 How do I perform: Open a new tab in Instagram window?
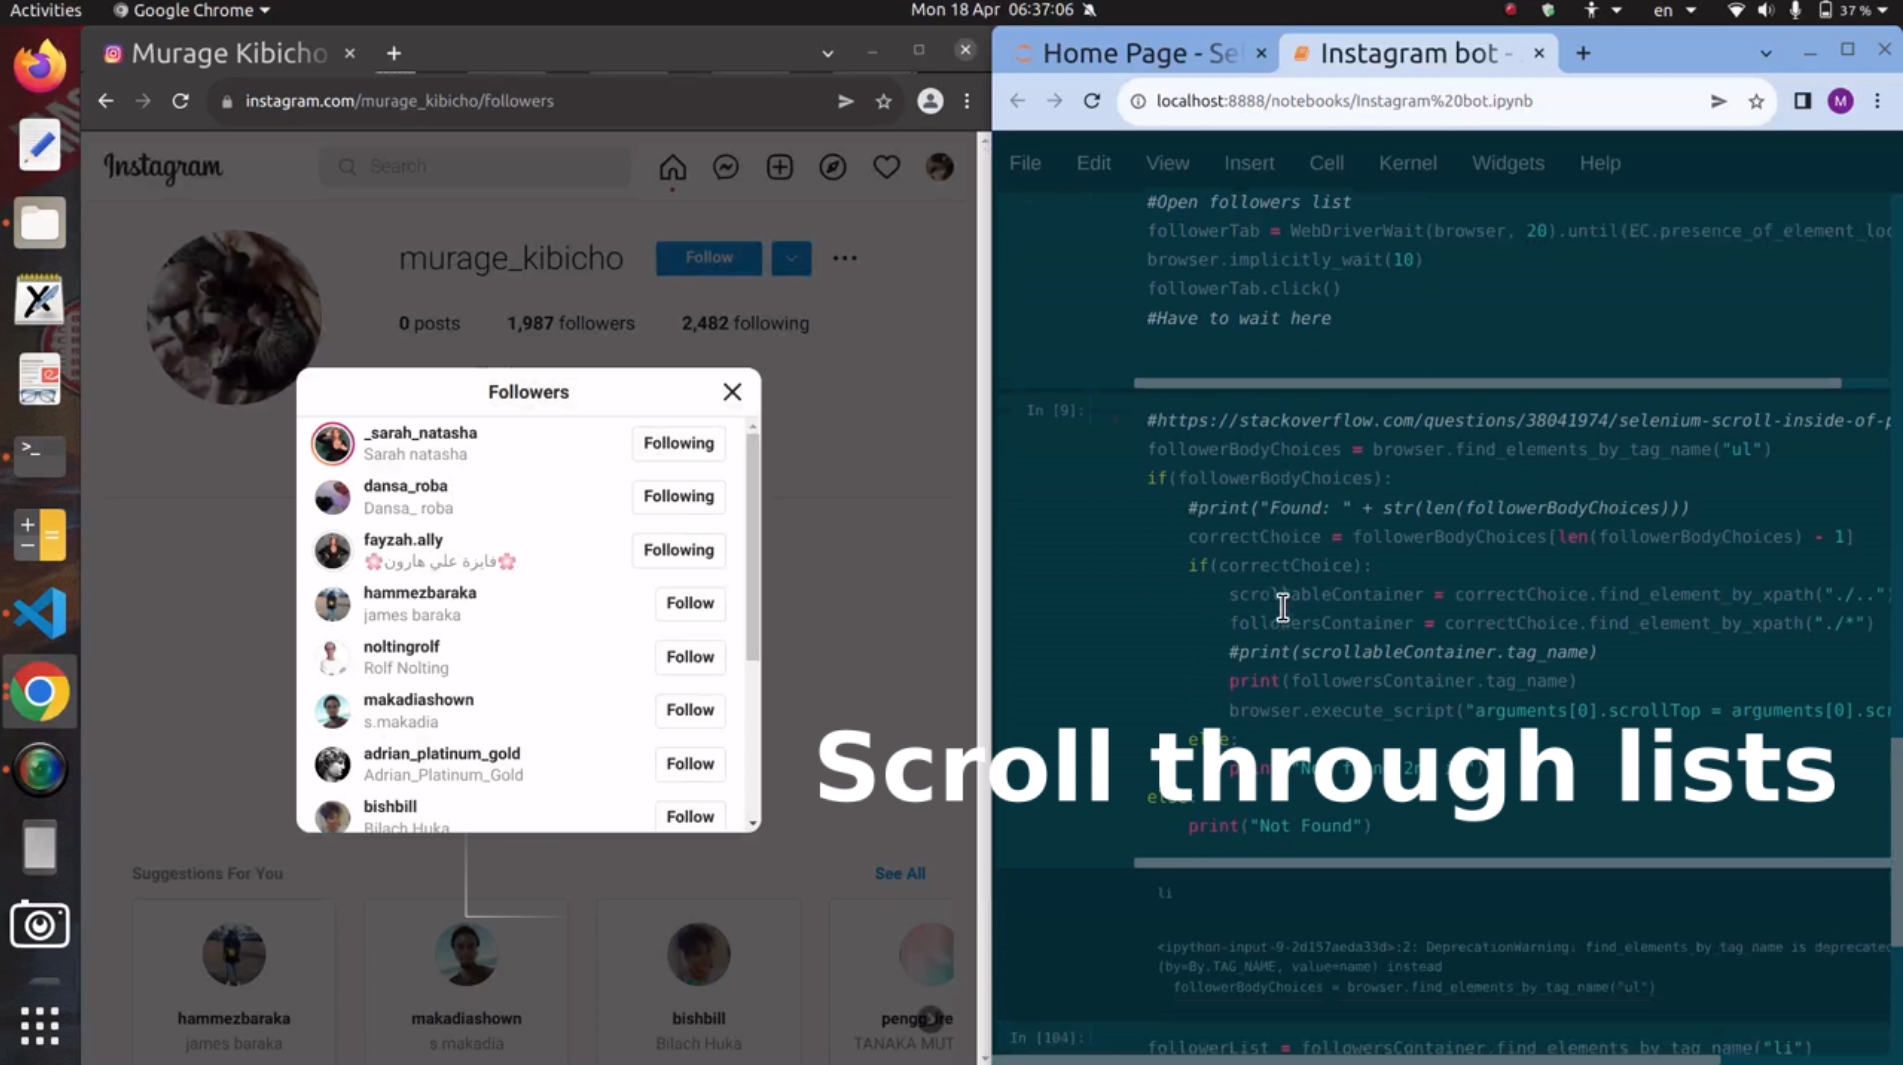[394, 53]
